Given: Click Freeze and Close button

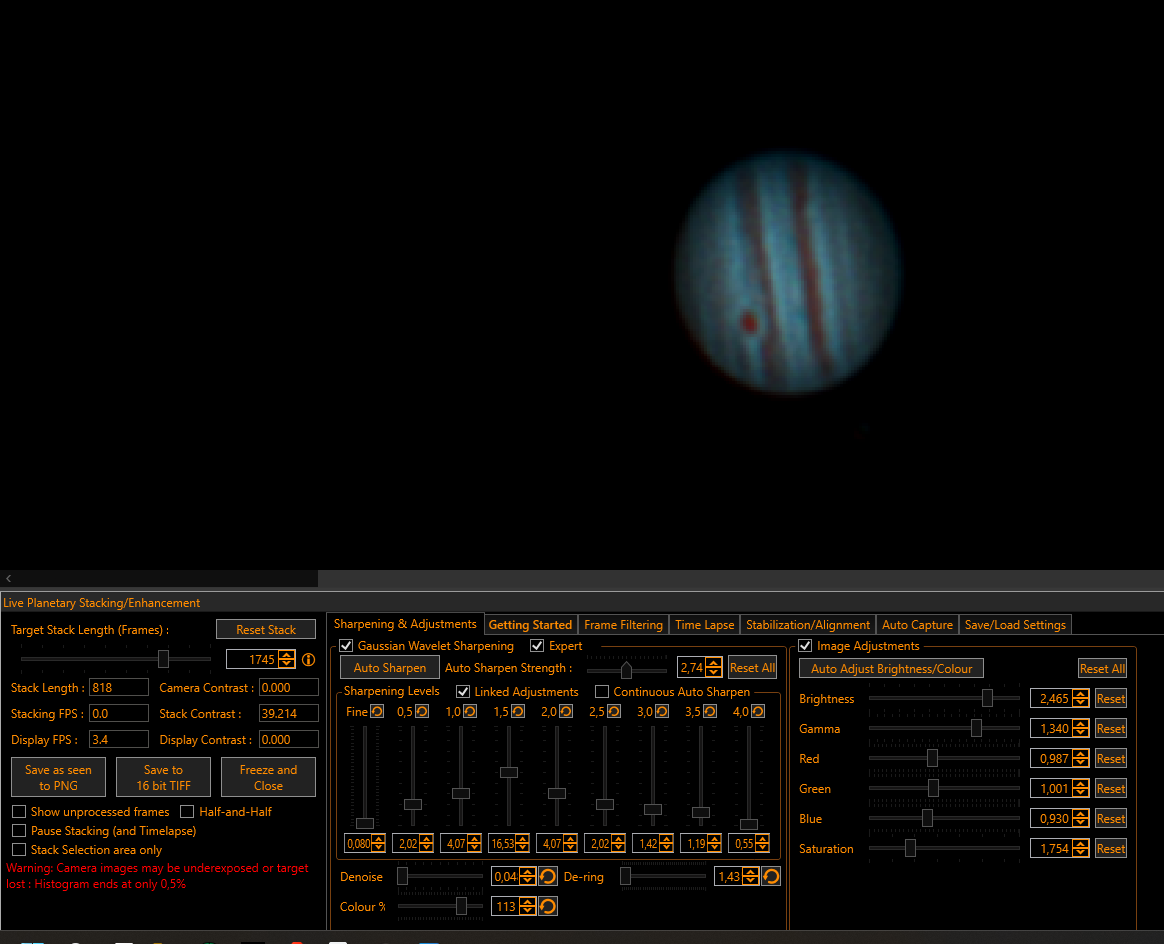Looking at the screenshot, I should [268, 777].
